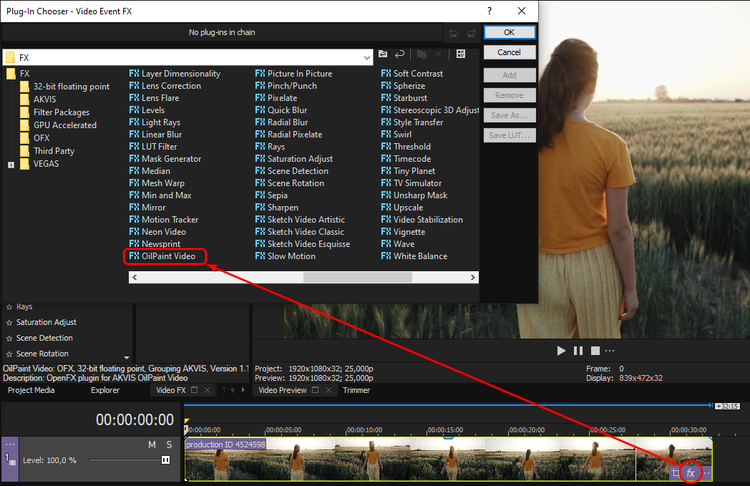Switch to the Video FX tab
This screenshot has height=486, width=750.
(171, 390)
